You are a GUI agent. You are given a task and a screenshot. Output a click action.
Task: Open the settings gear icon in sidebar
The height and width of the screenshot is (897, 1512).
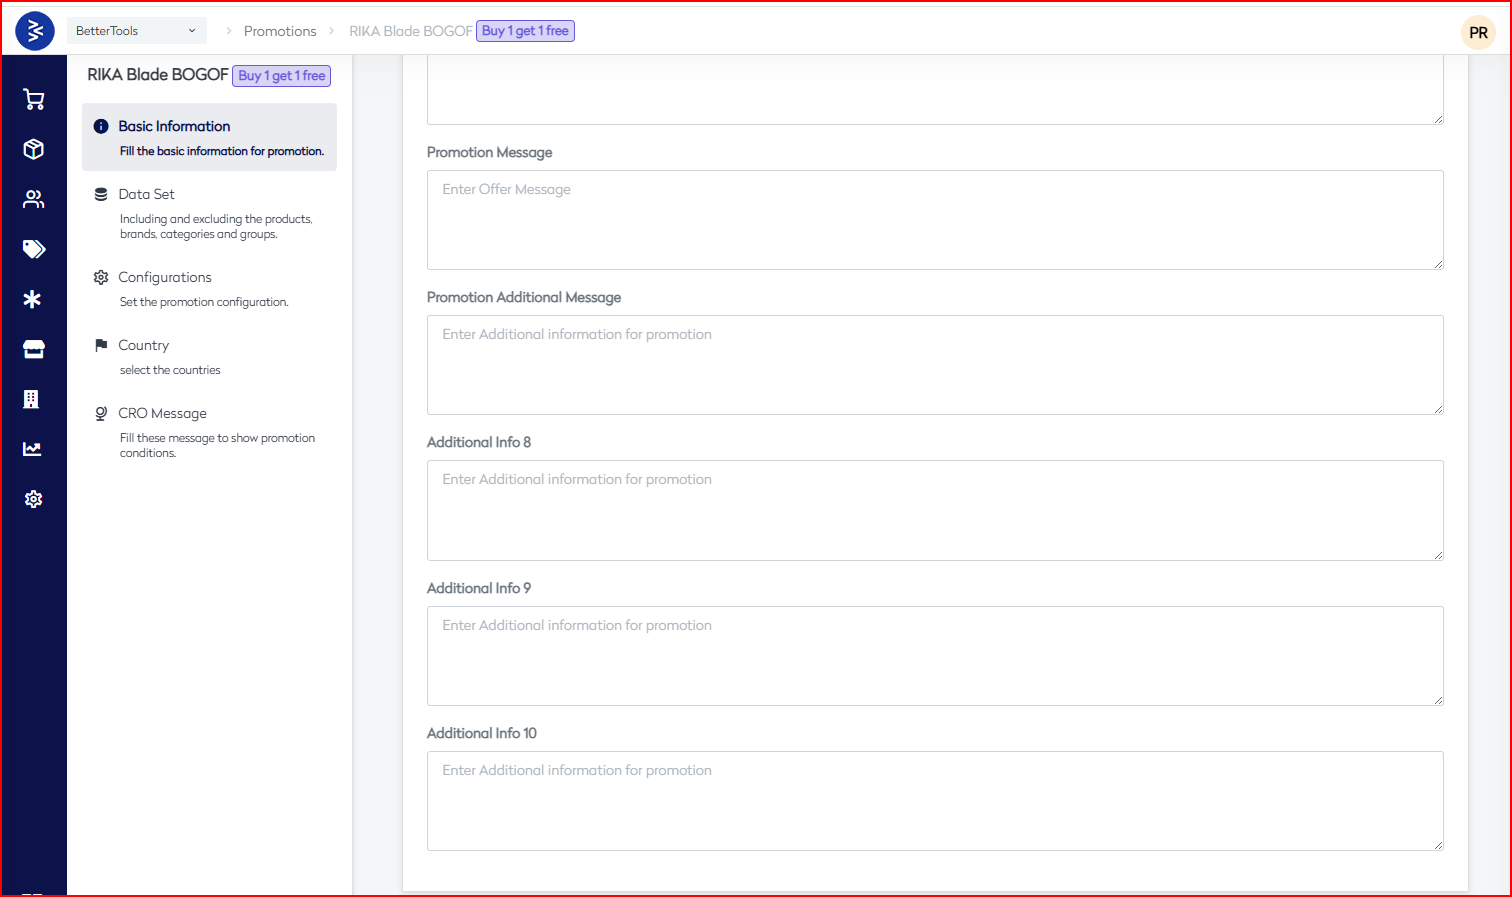pos(34,499)
